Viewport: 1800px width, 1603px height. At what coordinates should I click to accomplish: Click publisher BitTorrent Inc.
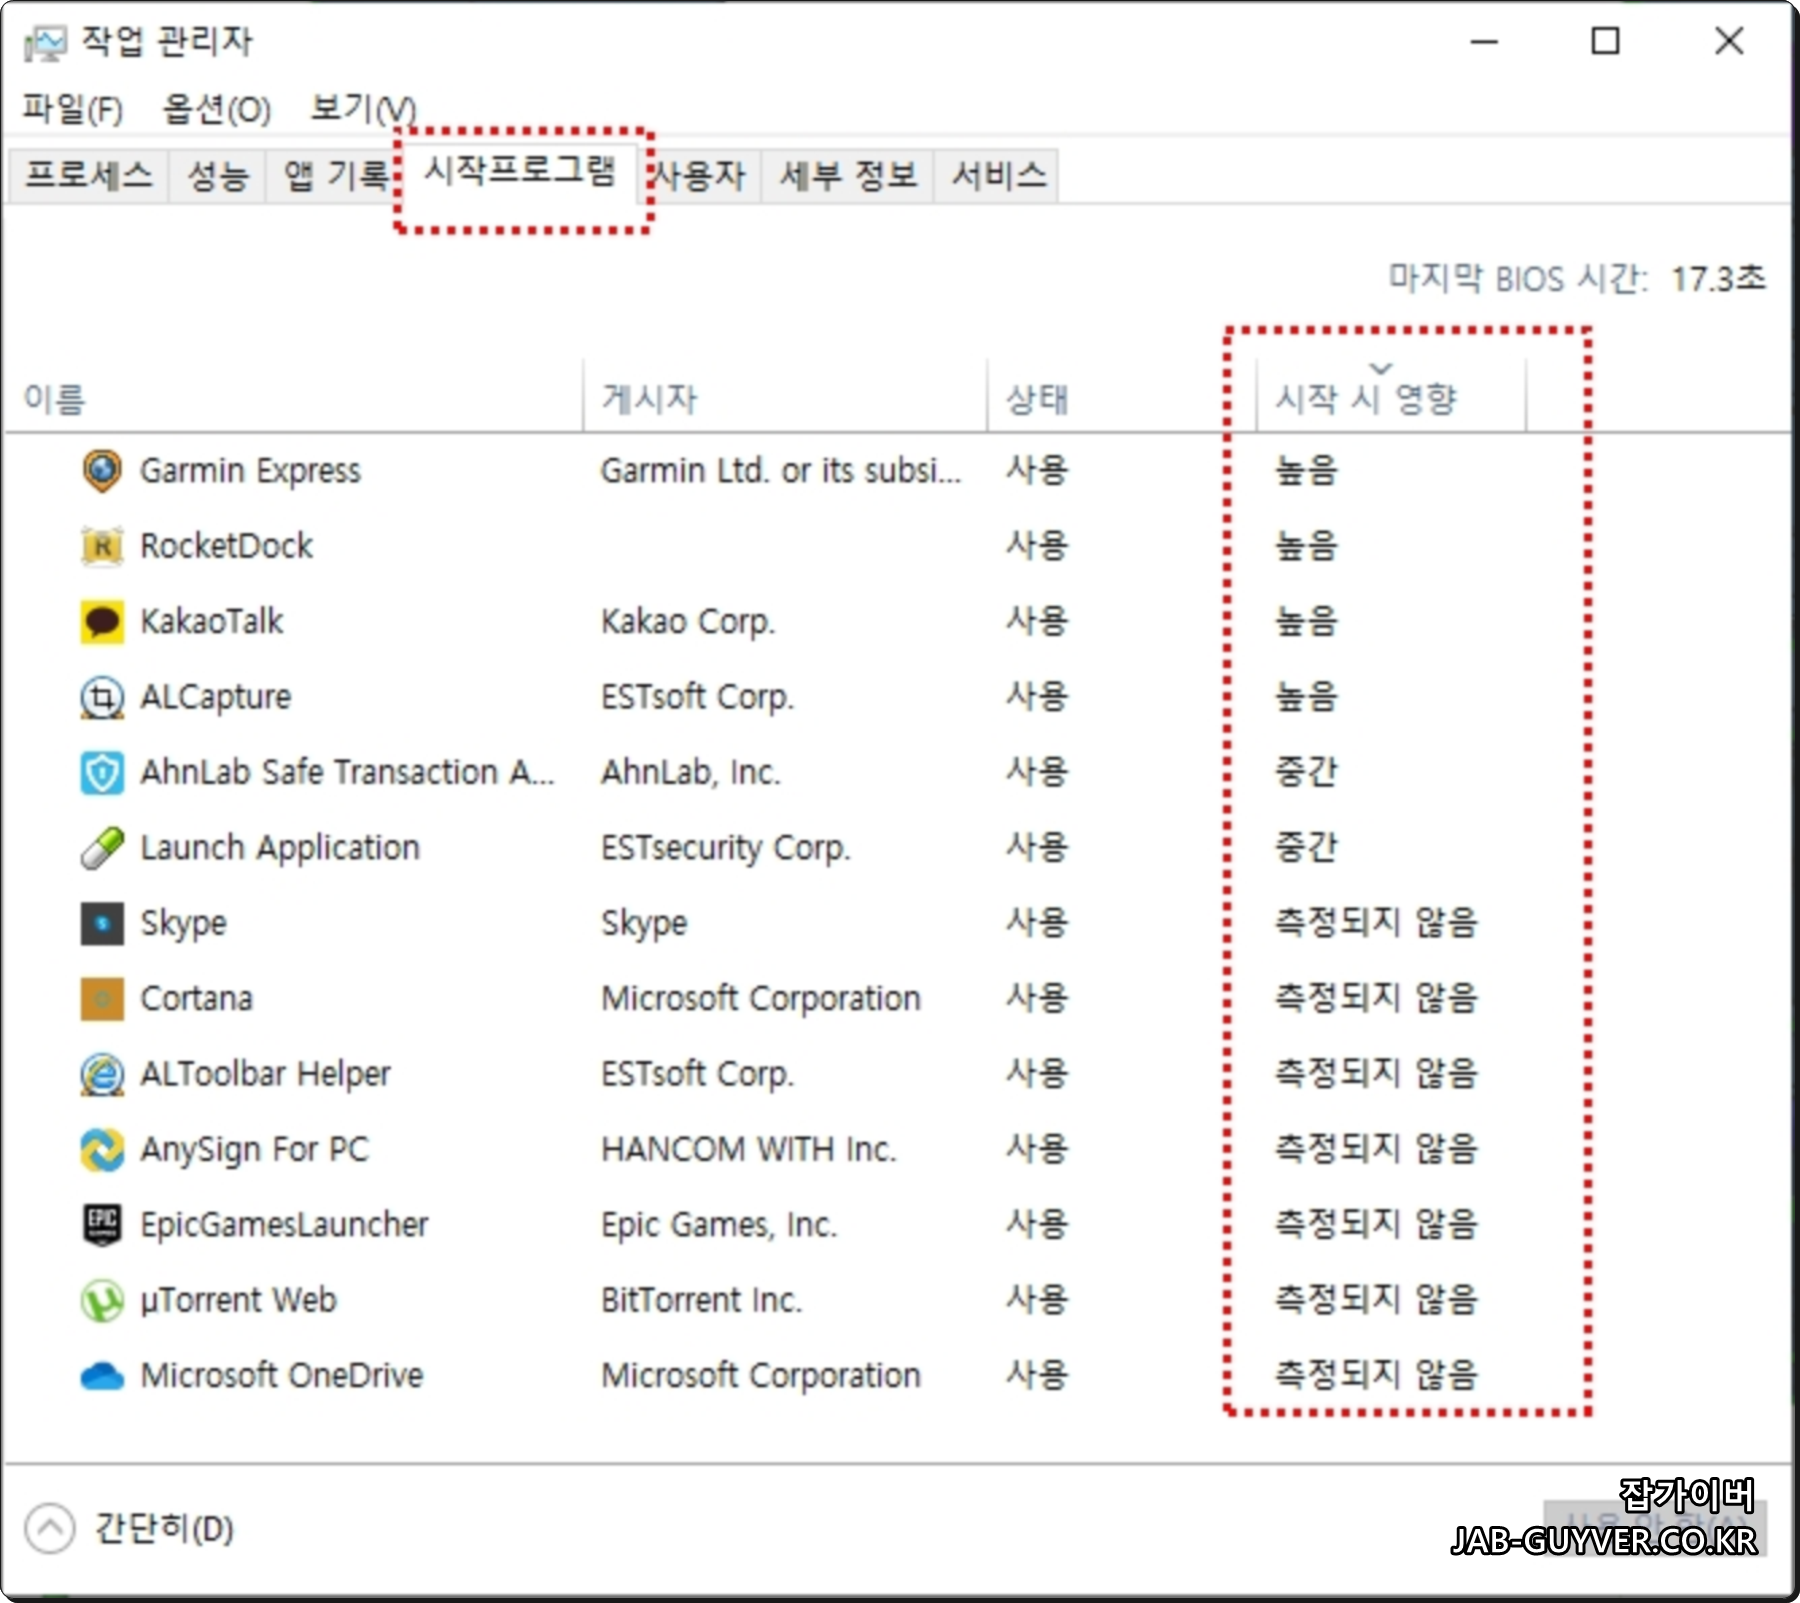pos(701,1301)
